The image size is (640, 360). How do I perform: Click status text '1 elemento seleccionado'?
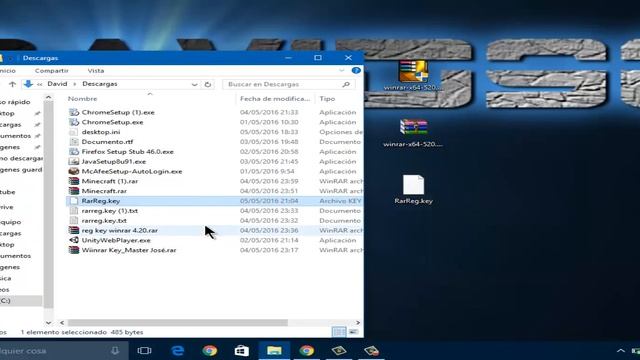coord(63,332)
